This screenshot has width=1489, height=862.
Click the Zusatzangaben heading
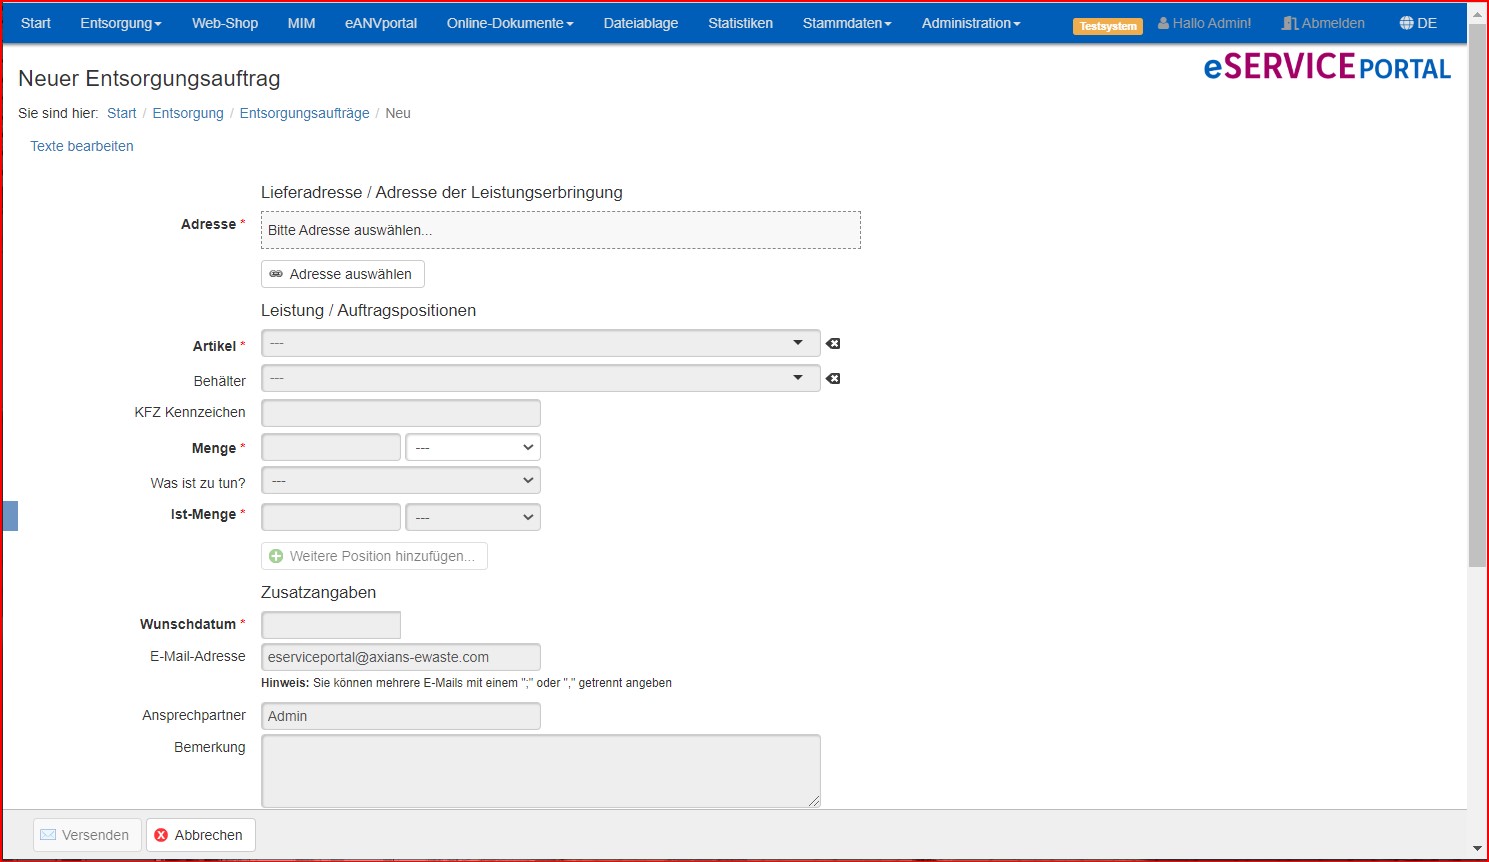(318, 592)
